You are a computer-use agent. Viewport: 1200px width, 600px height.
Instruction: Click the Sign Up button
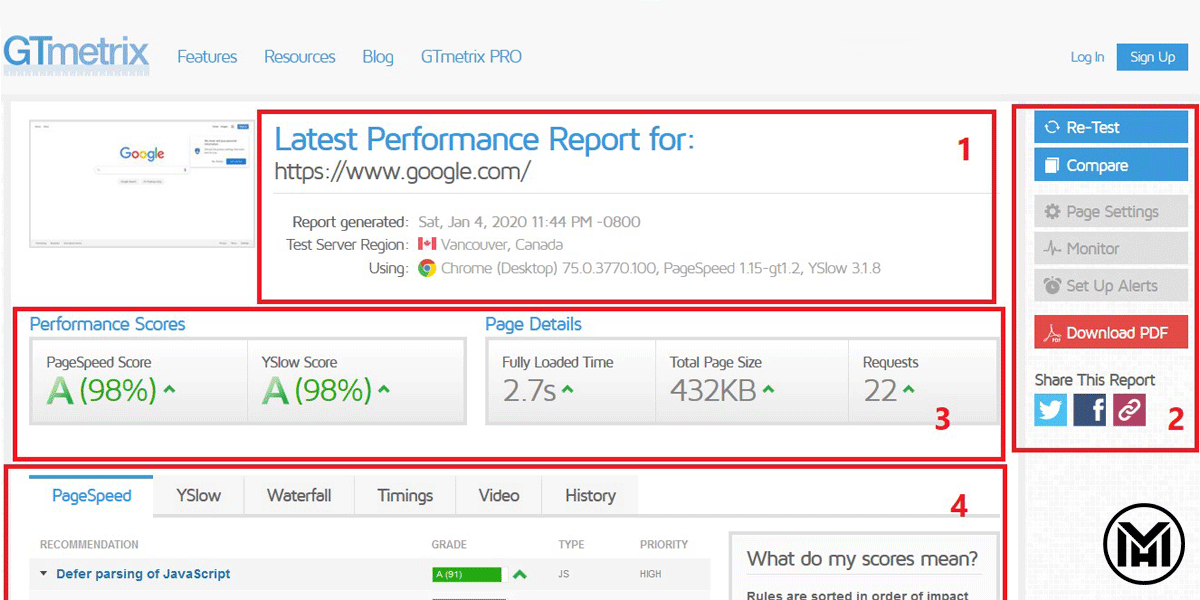coord(1152,57)
